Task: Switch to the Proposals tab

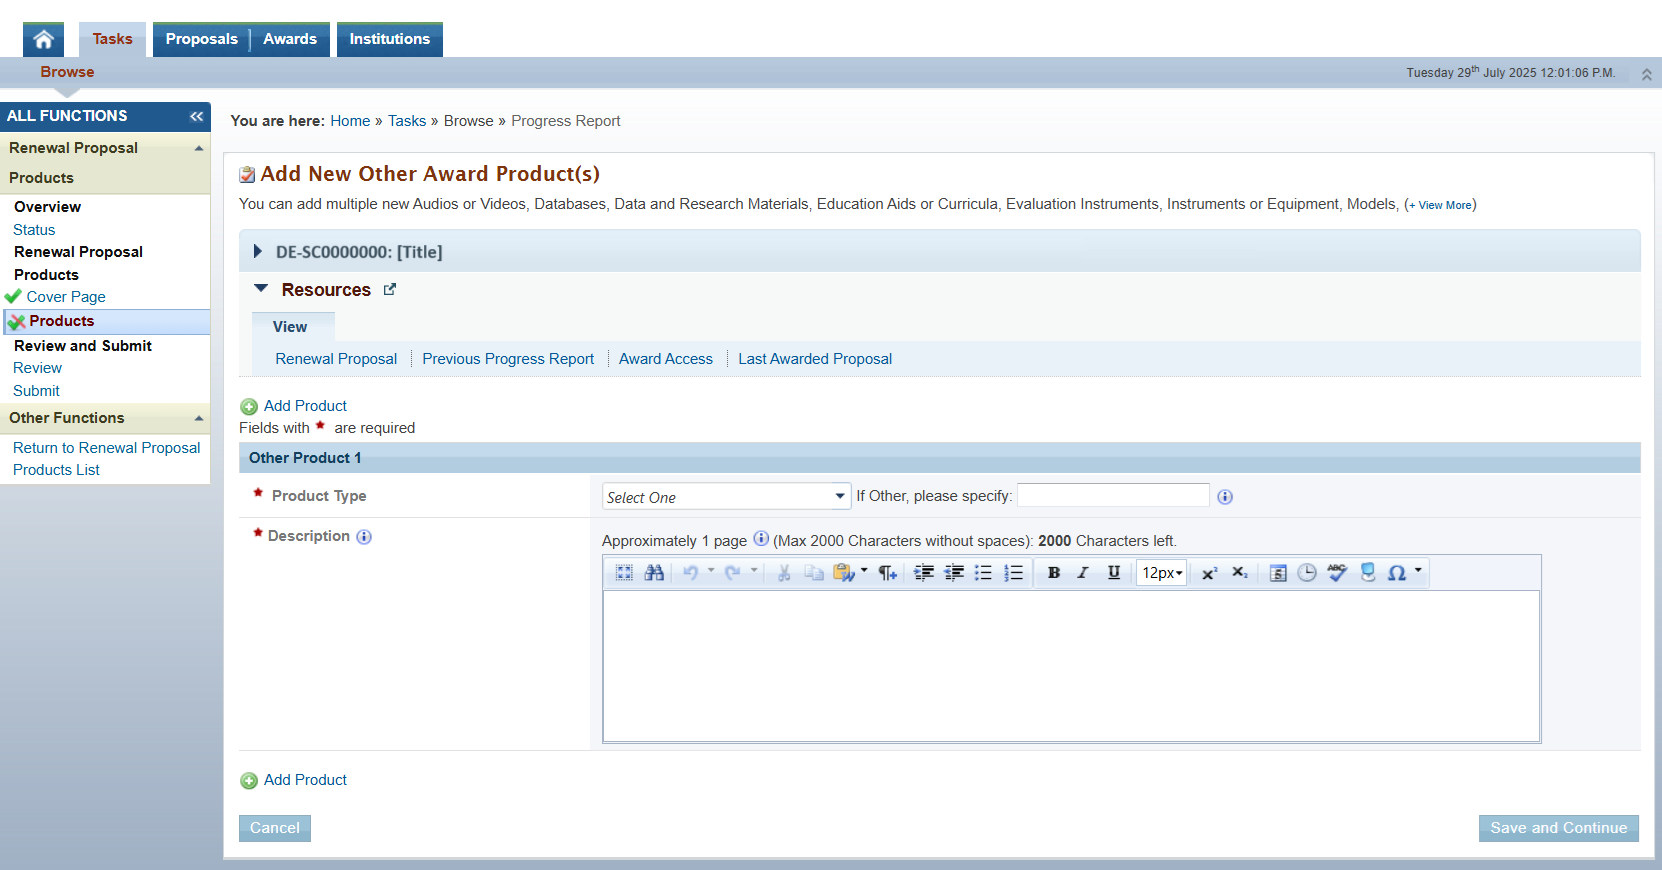Action: pyautogui.click(x=201, y=39)
